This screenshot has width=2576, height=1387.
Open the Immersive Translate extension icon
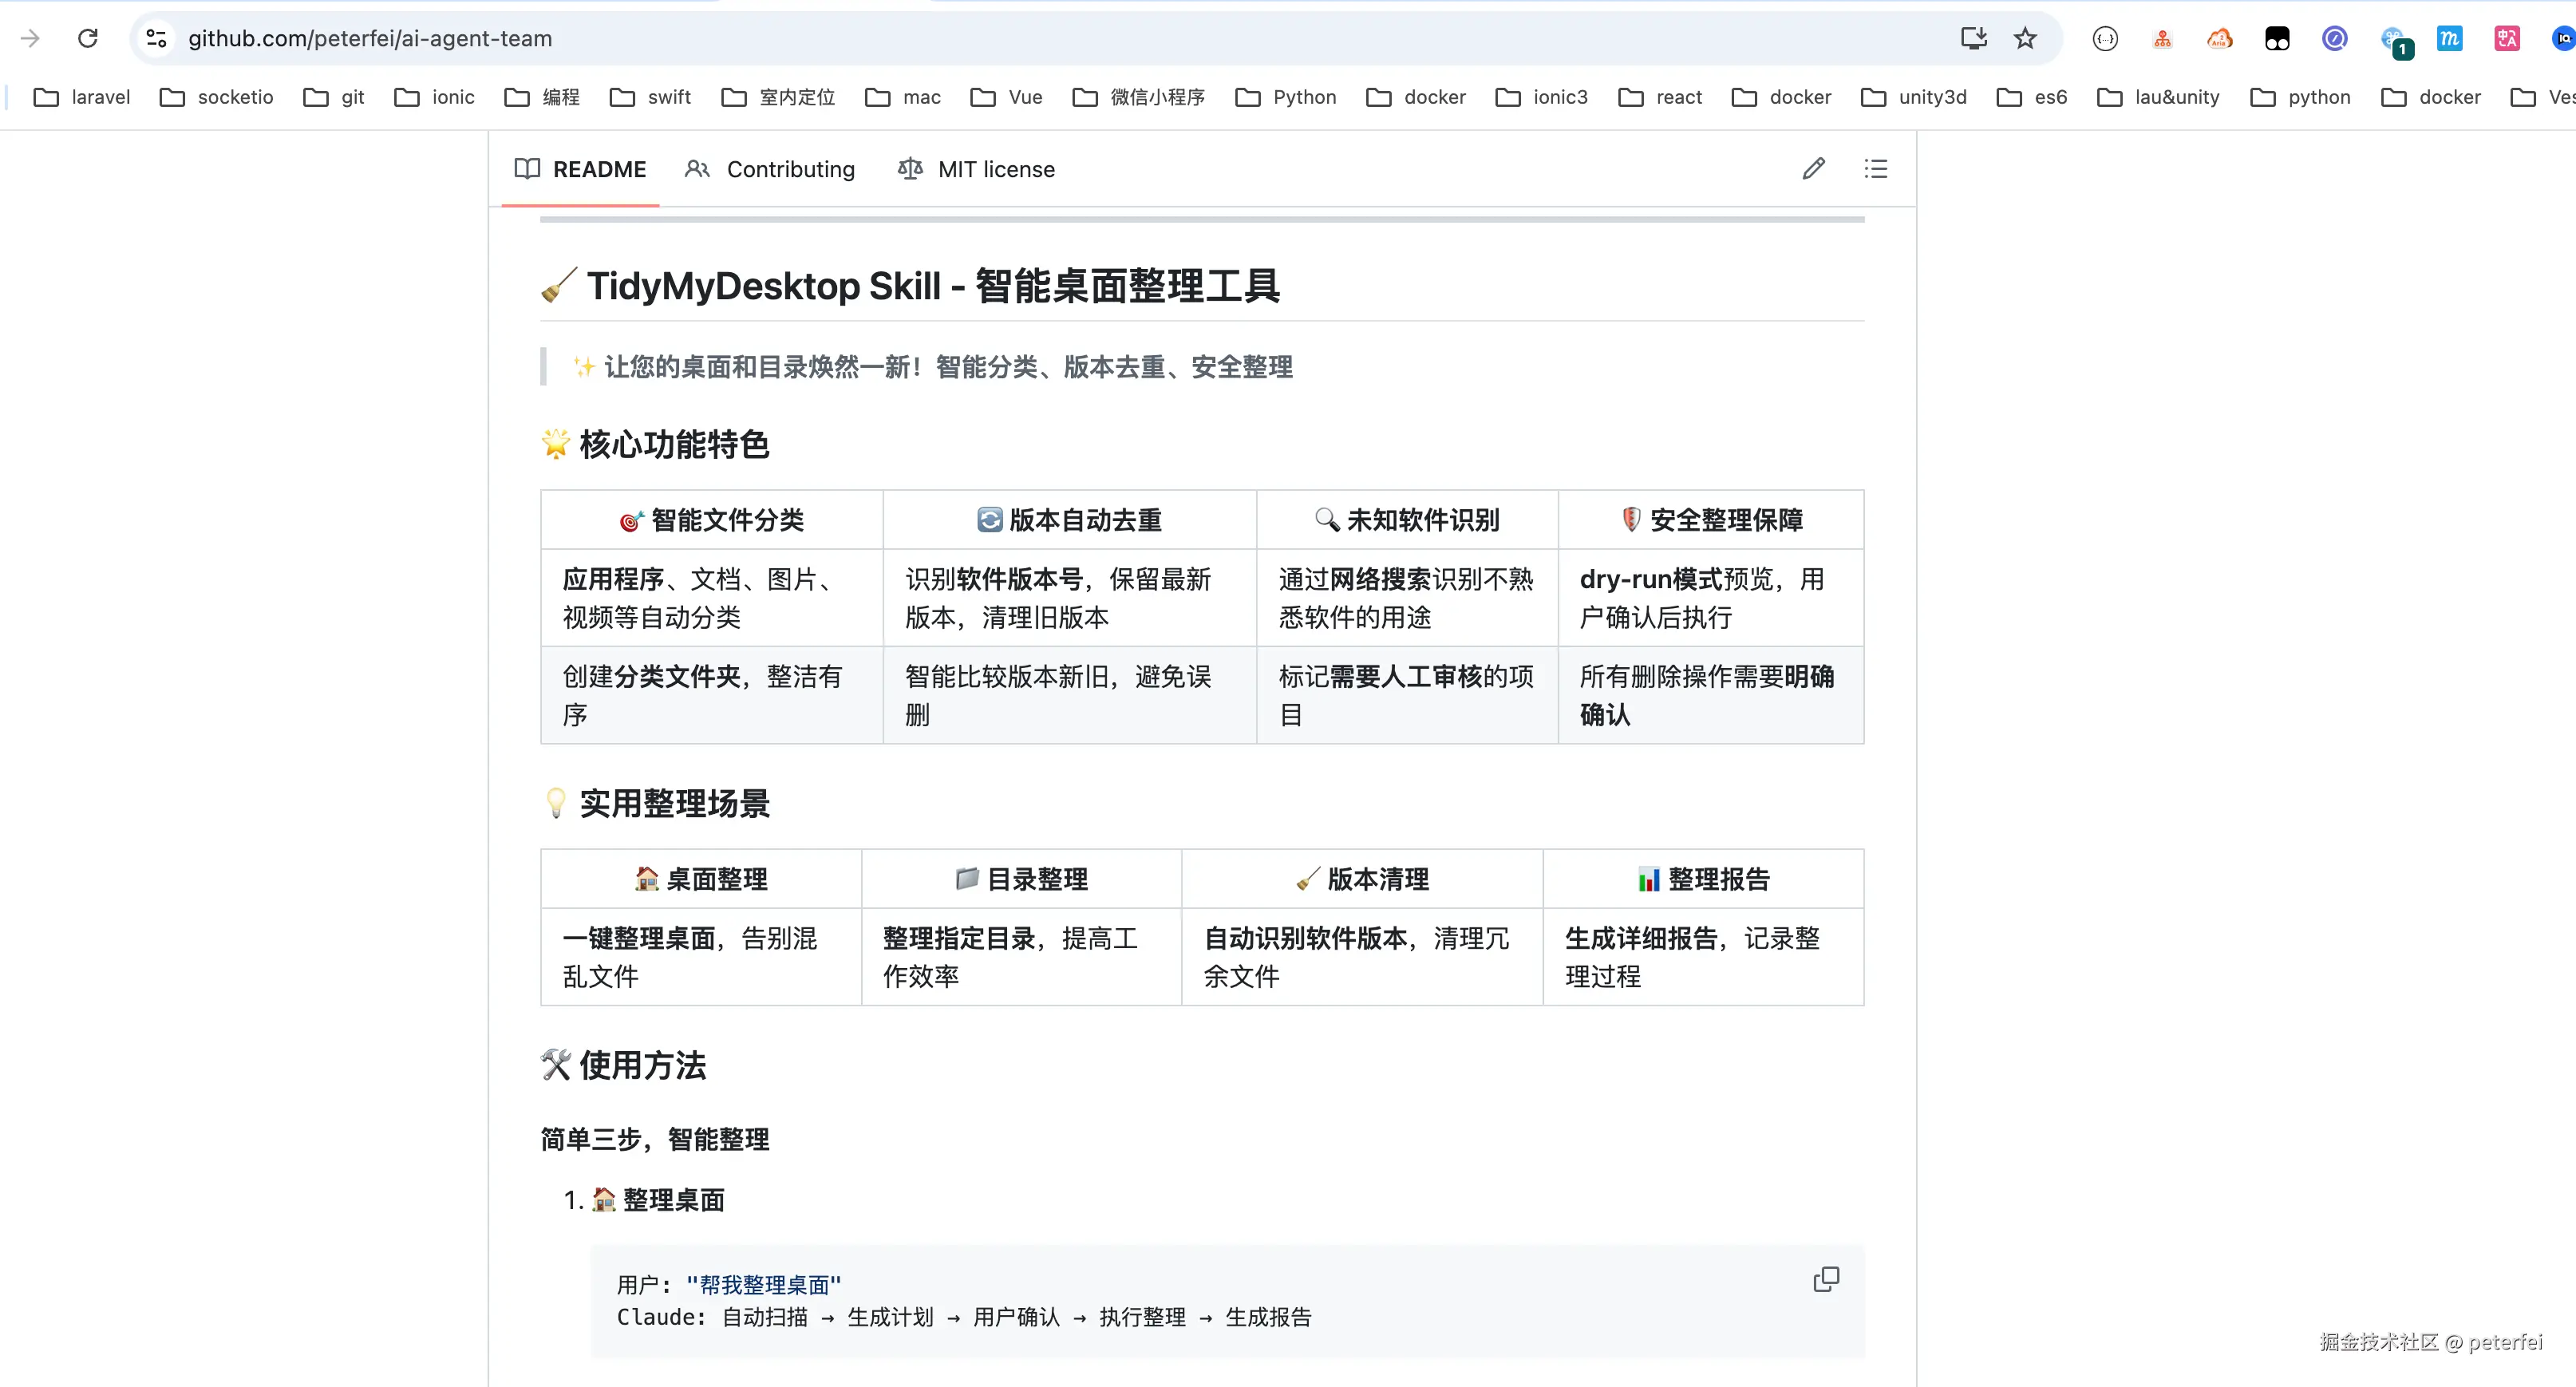(x=2506, y=38)
